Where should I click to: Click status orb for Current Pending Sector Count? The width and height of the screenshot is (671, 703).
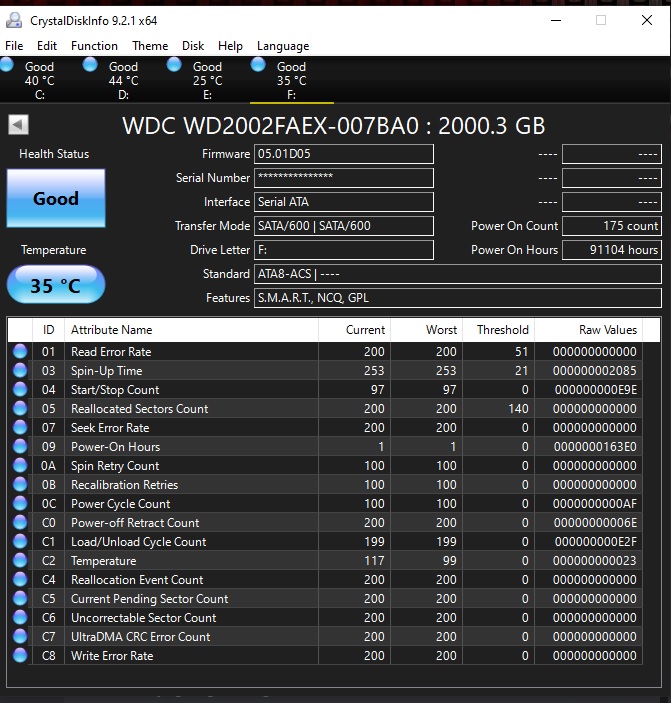[20, 599]
